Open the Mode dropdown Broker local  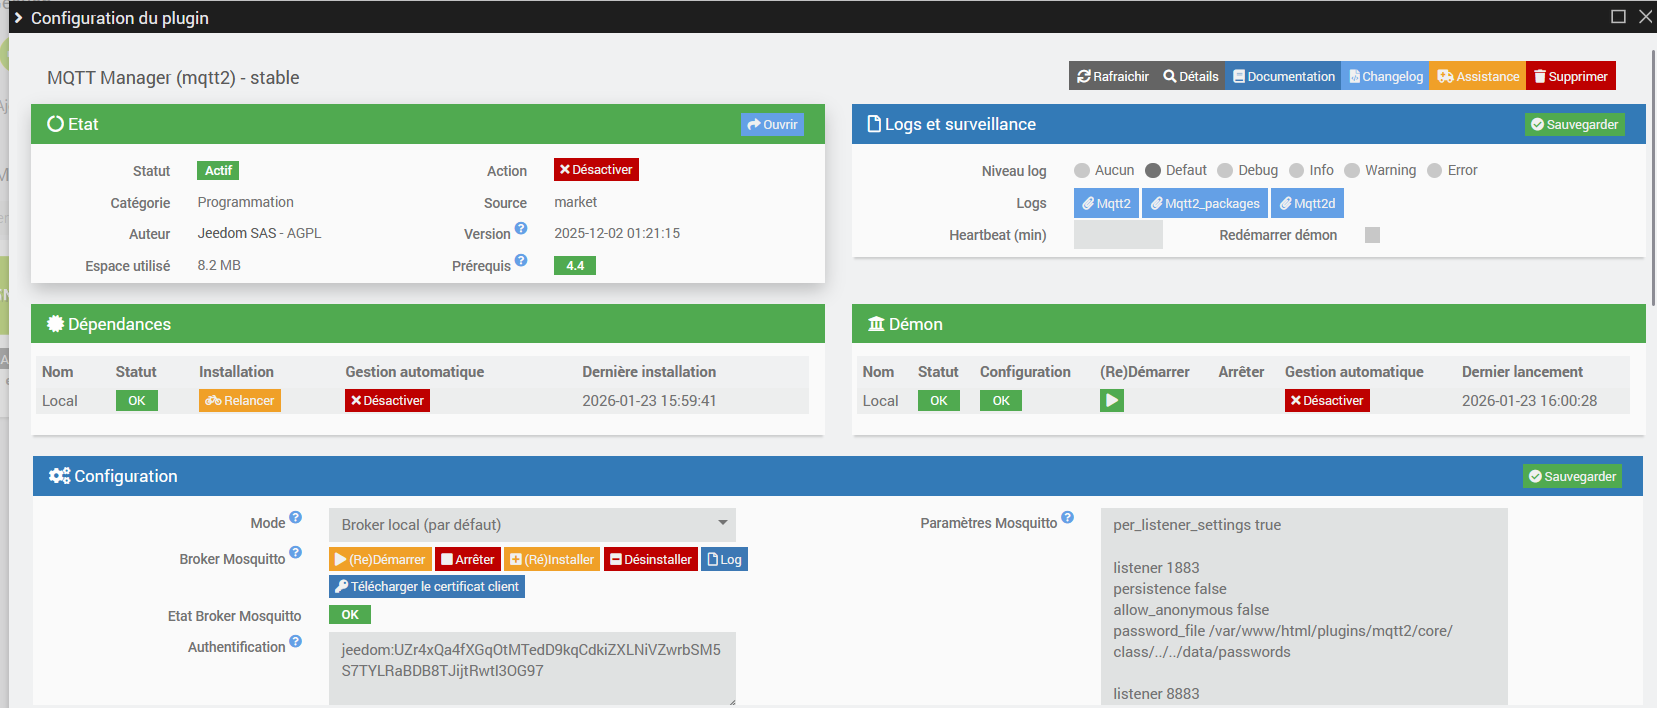(x=532, y=525)
